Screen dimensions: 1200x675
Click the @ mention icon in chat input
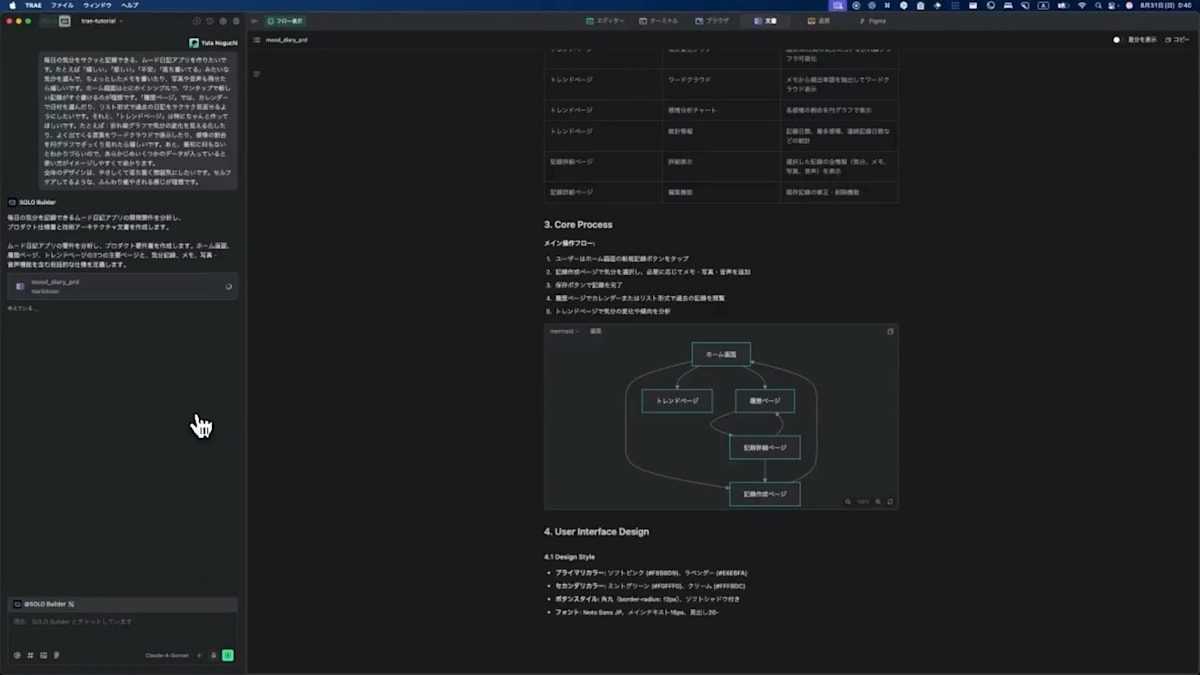coord(17,655)
